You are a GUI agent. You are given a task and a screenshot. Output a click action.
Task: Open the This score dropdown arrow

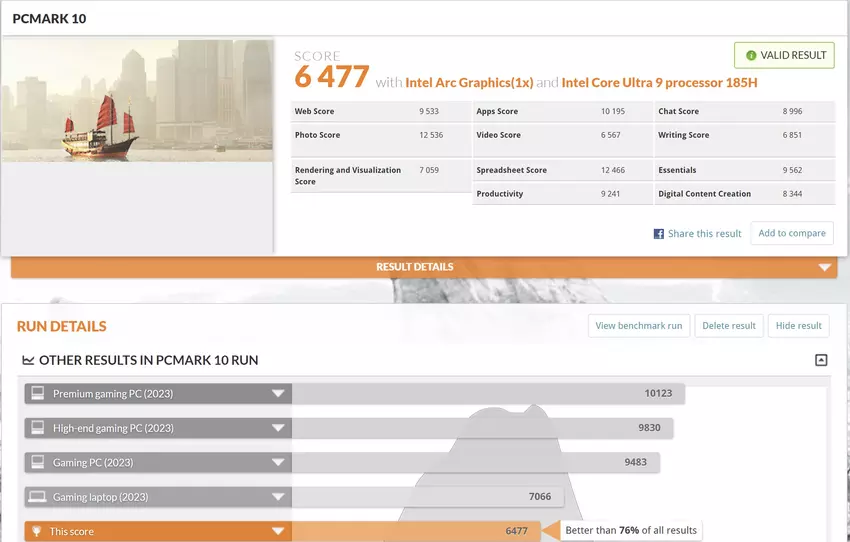[278, 531]
